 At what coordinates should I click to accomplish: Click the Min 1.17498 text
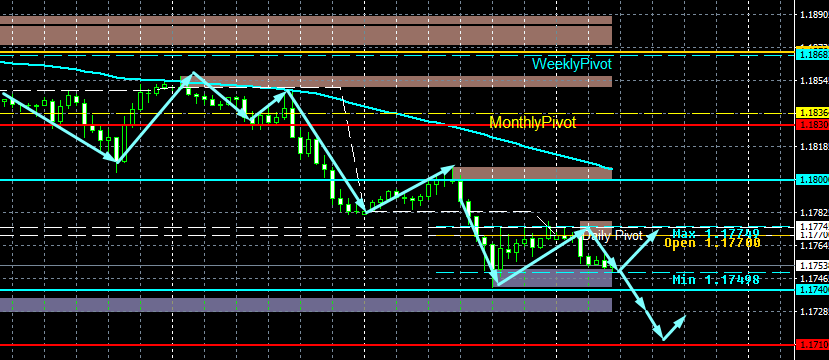point(716,280)
